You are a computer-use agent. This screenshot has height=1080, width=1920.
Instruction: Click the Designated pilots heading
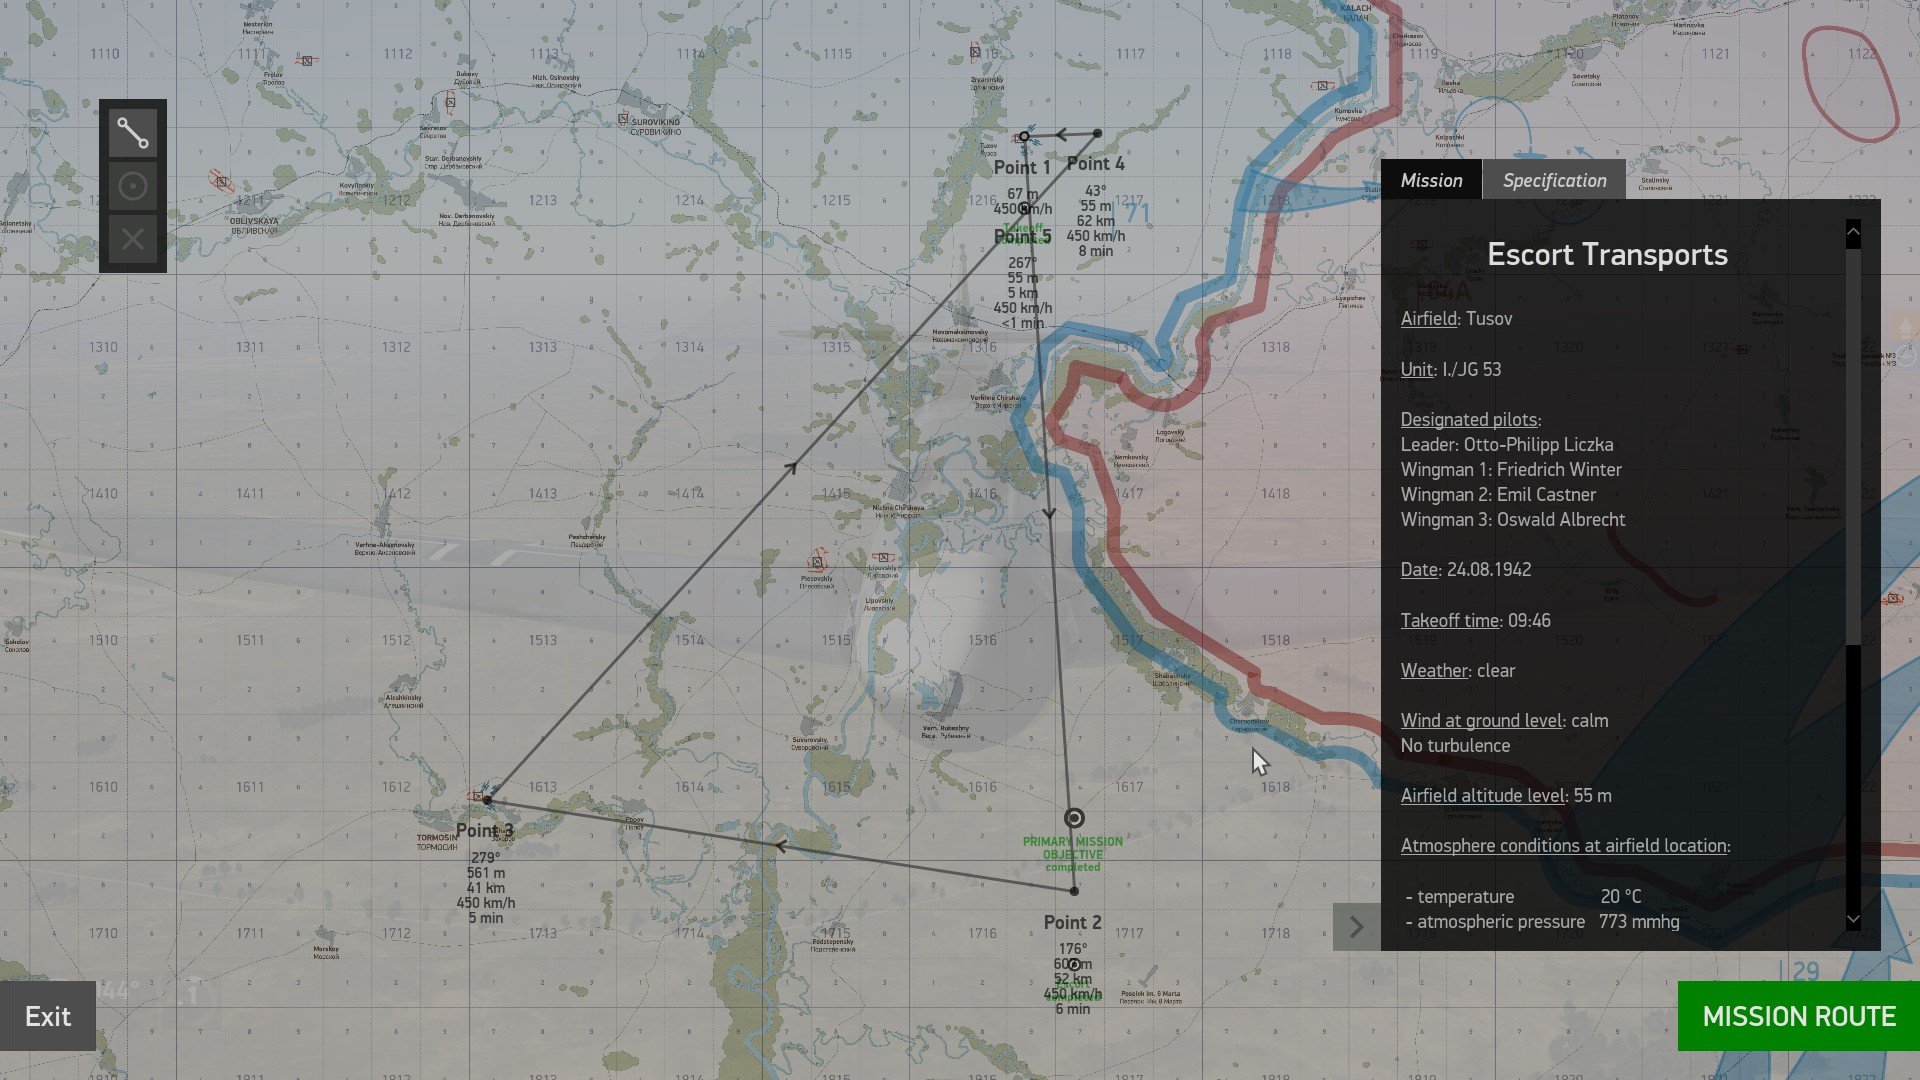pos(1469,420)
